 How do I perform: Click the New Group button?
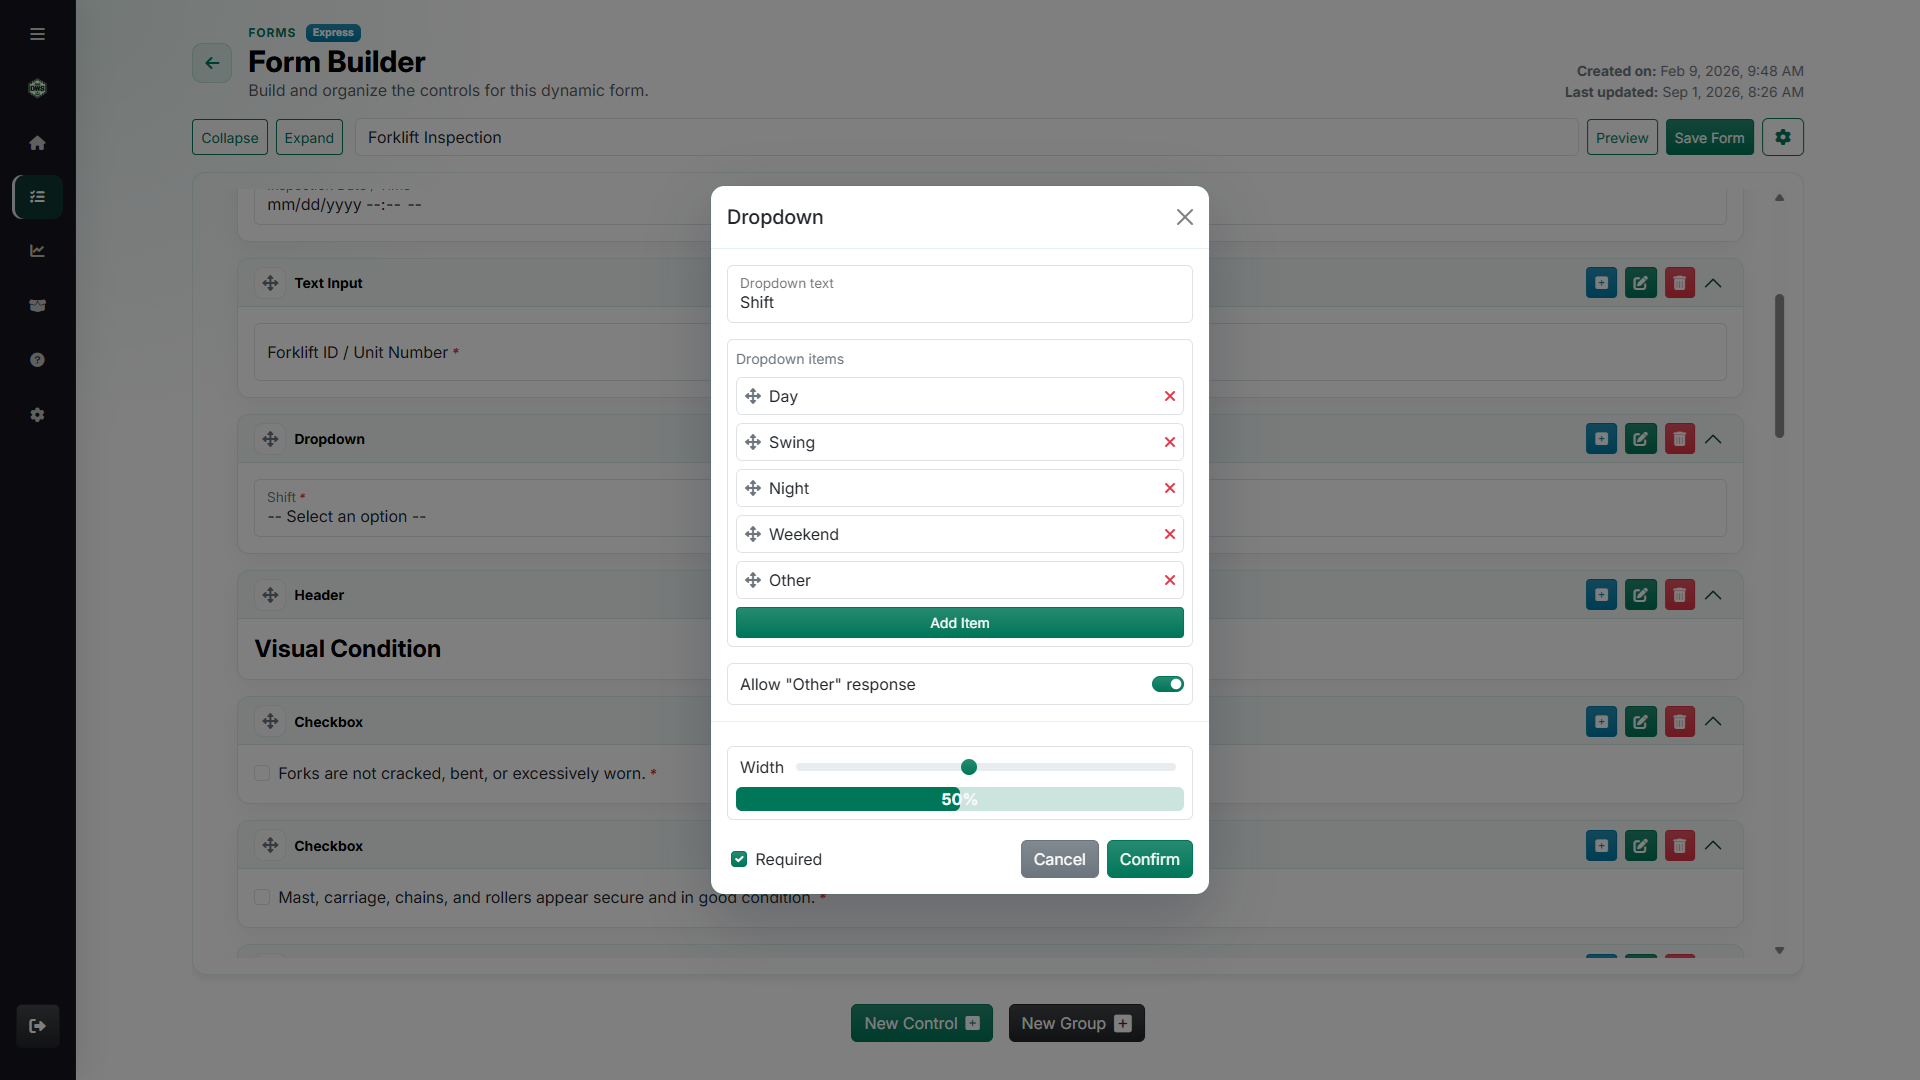[x=1076, y=1023]
